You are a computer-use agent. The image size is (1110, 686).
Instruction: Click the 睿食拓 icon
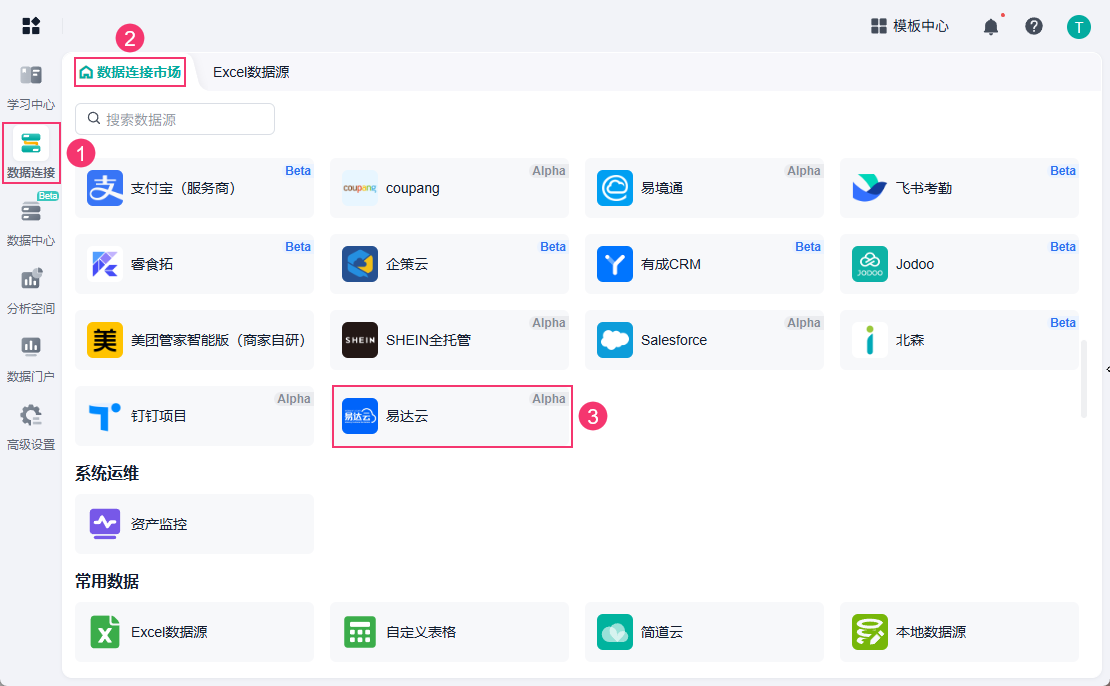pos(105,264)
